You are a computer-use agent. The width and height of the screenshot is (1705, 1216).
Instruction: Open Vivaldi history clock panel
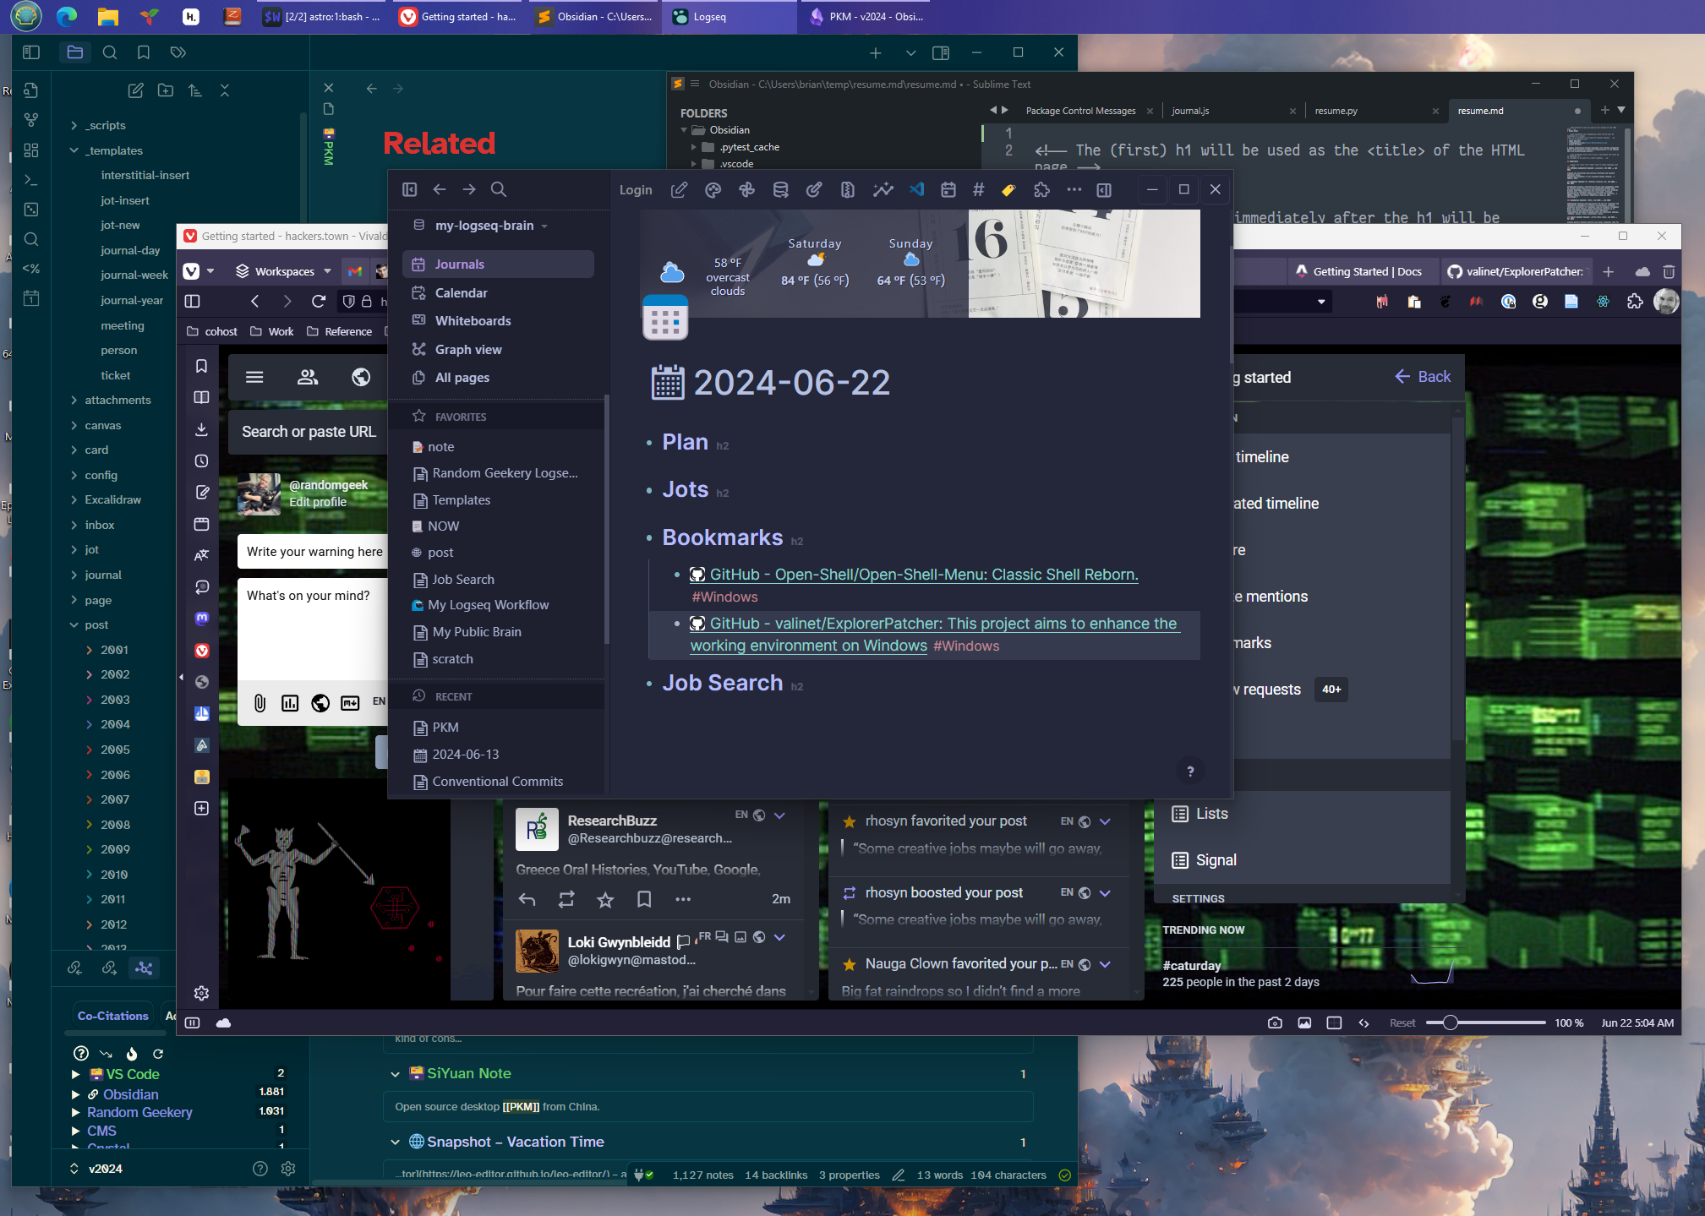pos(201,461)
